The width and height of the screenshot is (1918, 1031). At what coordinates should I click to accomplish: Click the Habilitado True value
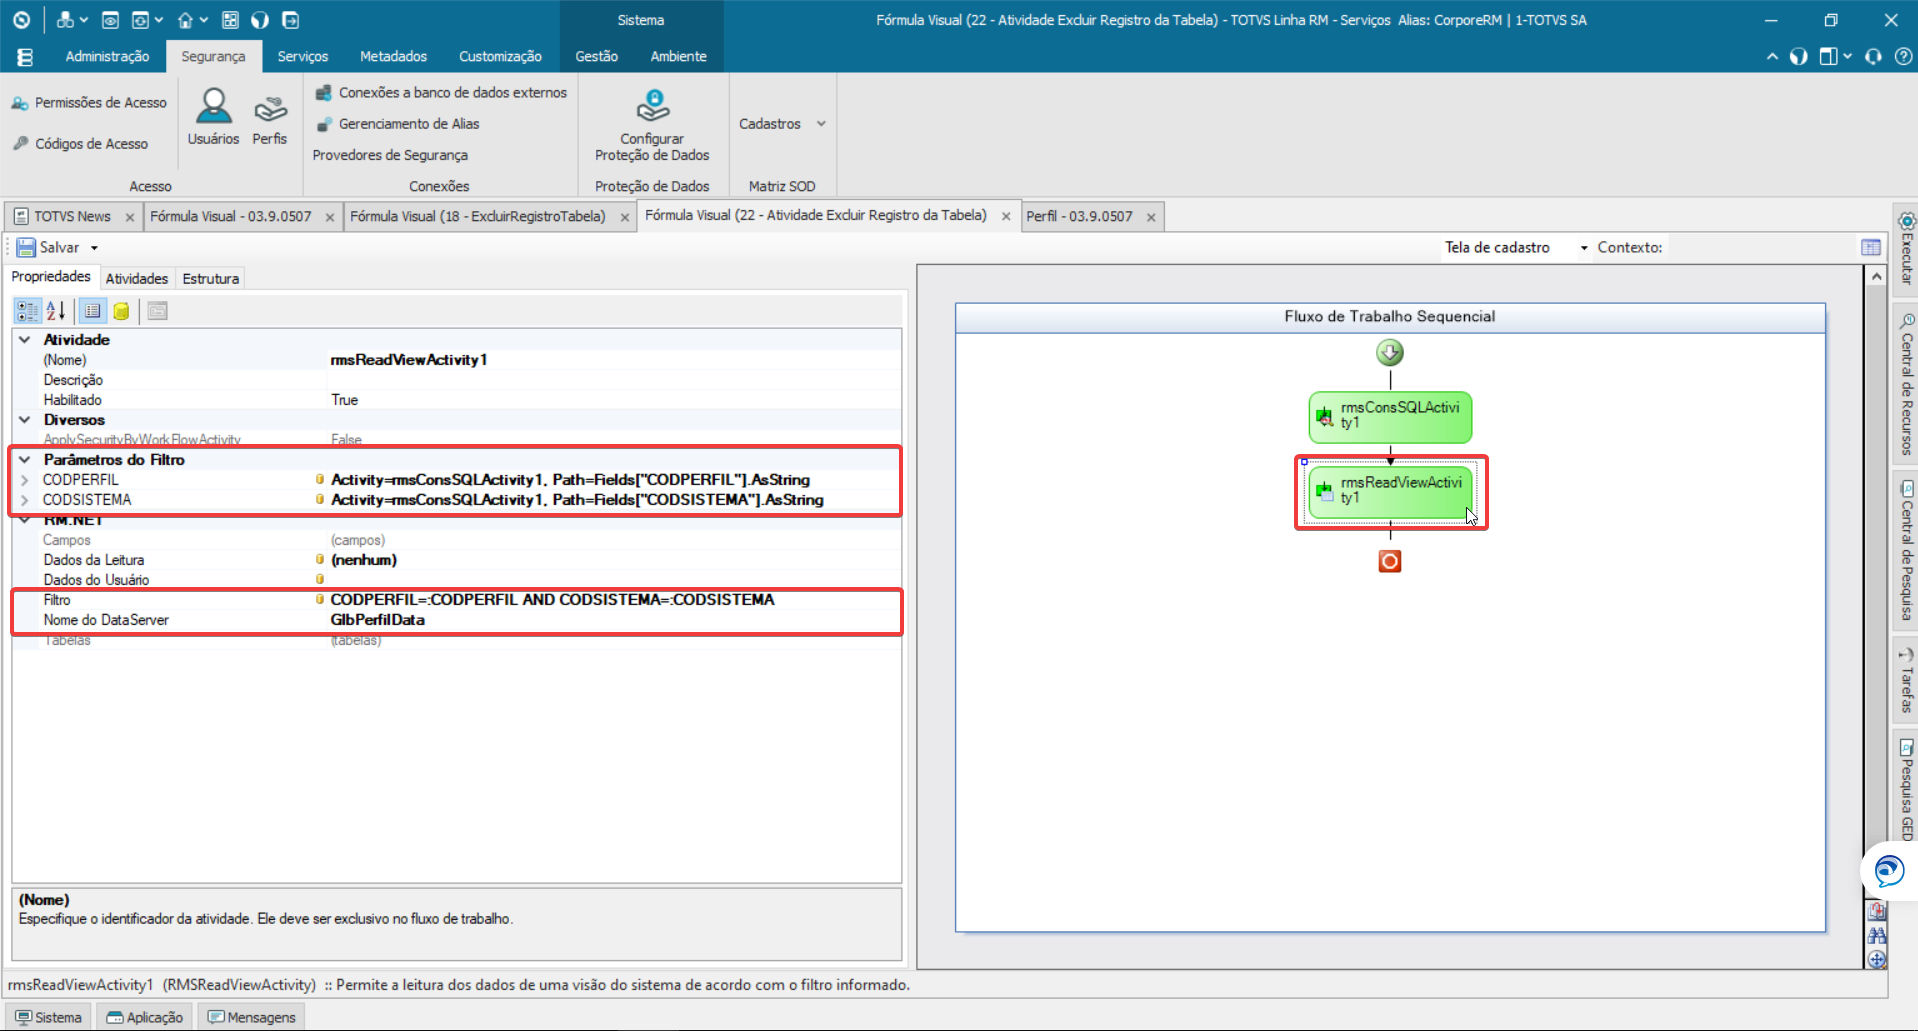point(345,400)
